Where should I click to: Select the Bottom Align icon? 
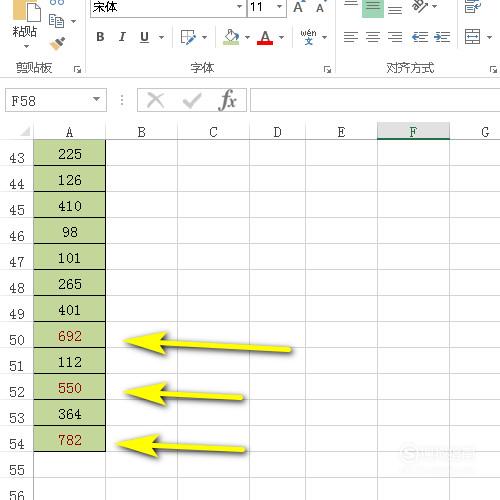395,9
